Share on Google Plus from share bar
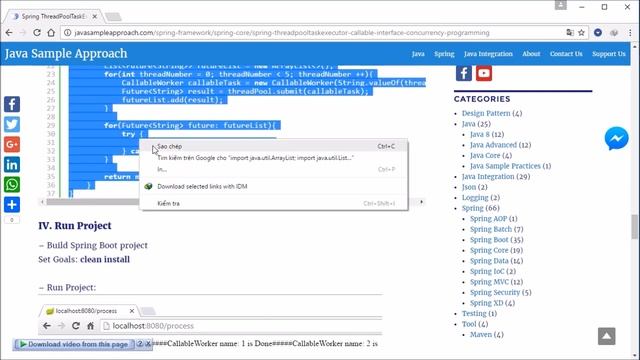 point(12,144)
